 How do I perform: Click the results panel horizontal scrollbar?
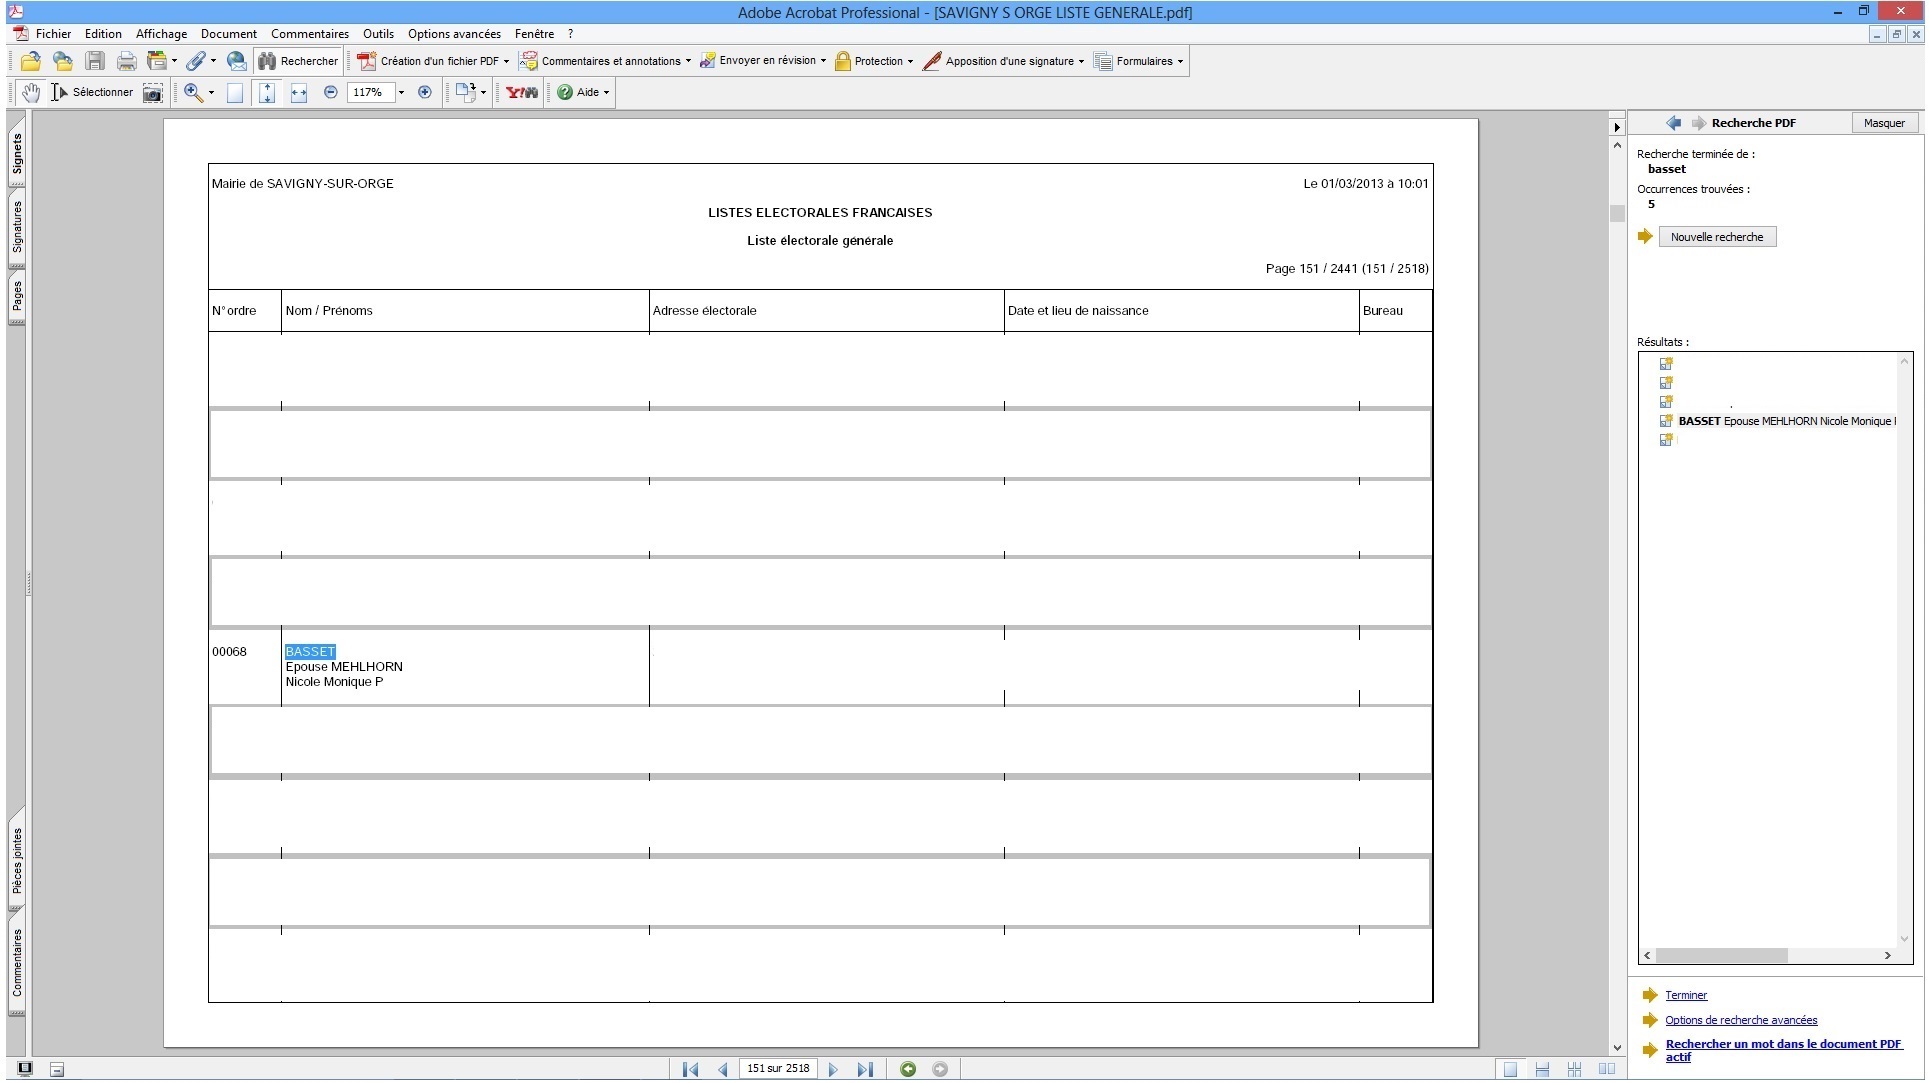(1722, 956)
